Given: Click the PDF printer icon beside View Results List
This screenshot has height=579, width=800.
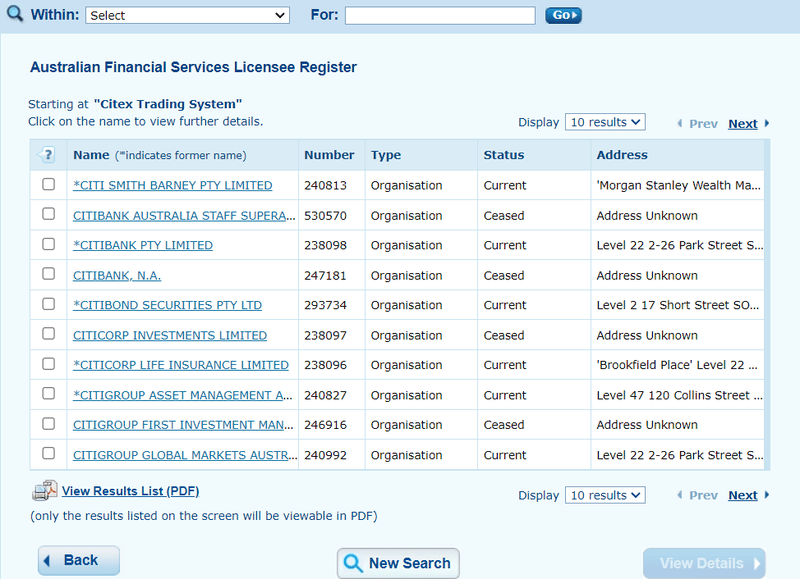Looking at the screenshot, I should point(45,490).
